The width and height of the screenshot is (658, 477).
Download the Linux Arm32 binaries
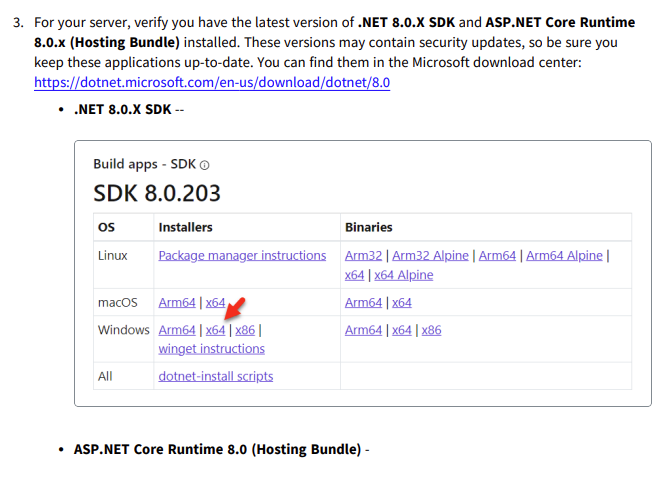coord(363,255)
